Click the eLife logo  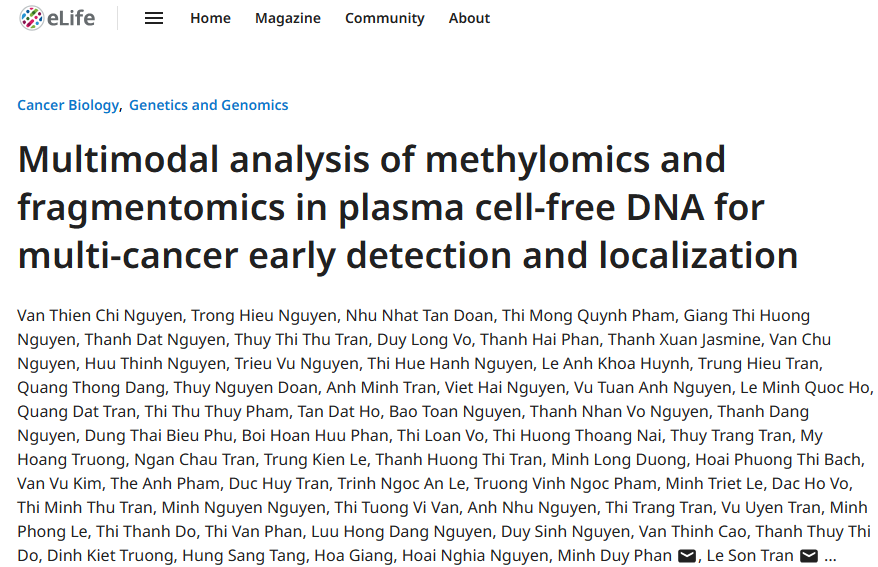pyautogui.click(x=57, y=18)
